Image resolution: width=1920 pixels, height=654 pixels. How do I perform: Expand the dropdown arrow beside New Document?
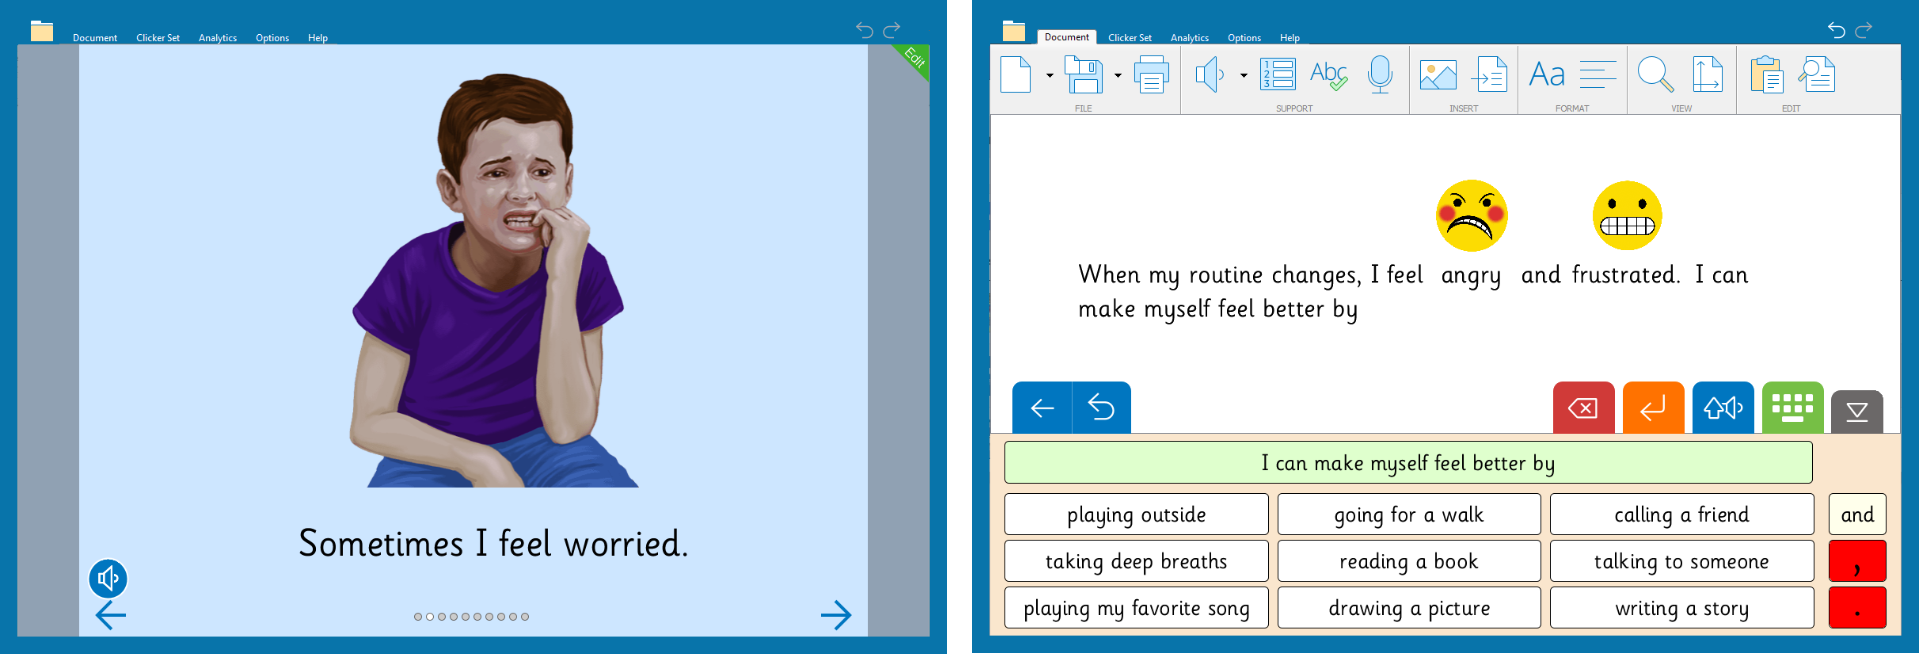(1049, 76)
